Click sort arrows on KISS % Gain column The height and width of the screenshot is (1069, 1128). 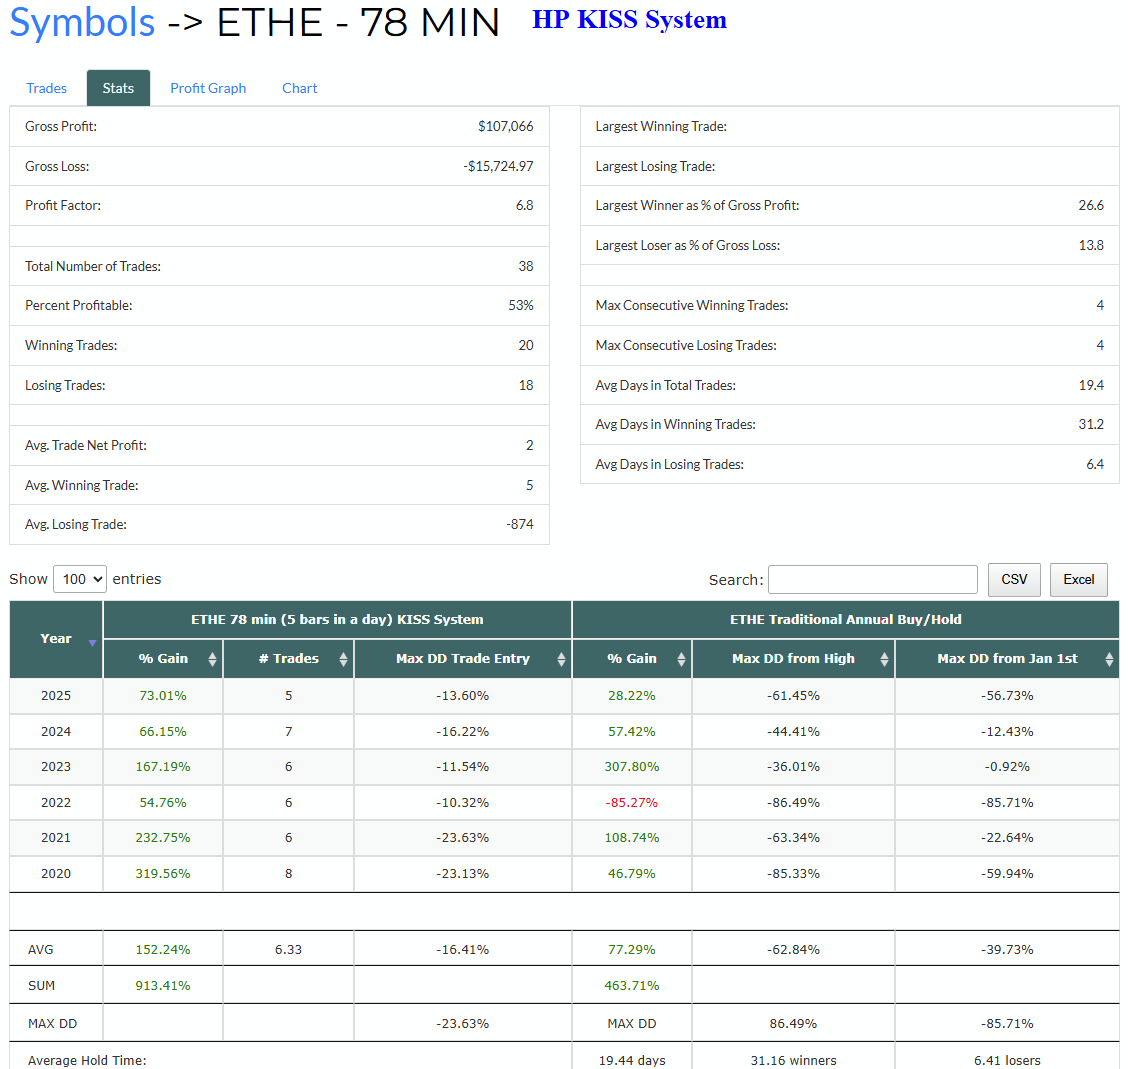point(212,659)
